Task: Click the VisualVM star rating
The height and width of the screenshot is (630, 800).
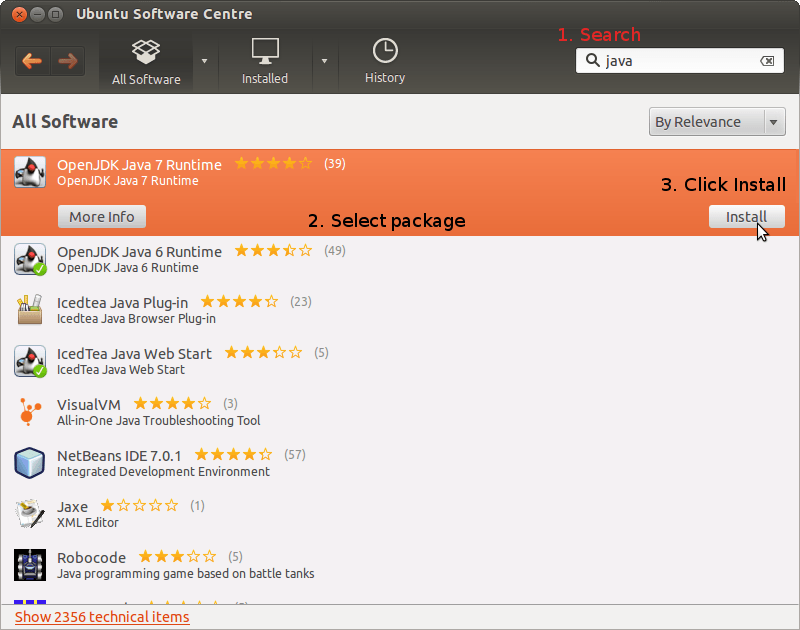Action: 172,404
